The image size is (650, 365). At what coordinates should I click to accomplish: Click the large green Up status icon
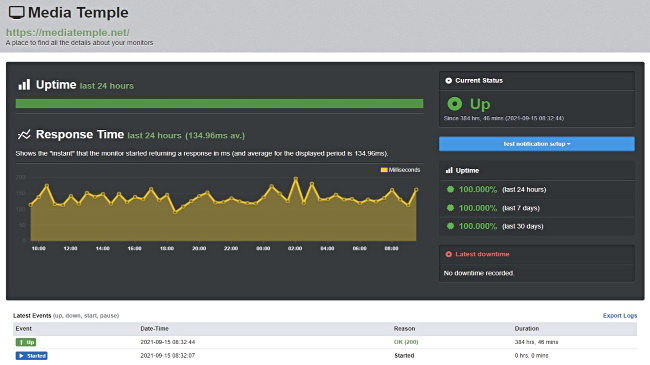coord(455,104)
